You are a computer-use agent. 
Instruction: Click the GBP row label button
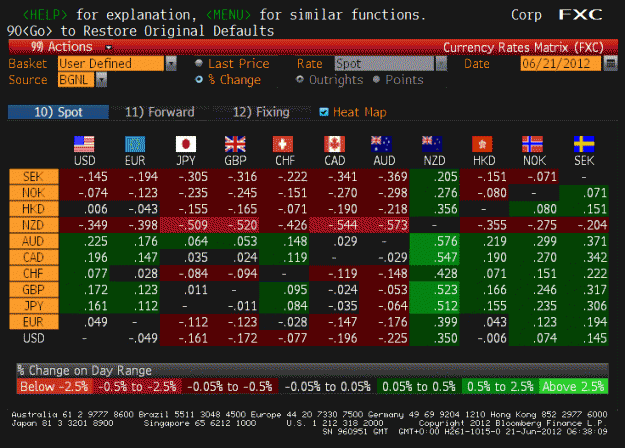coord(34,290)
